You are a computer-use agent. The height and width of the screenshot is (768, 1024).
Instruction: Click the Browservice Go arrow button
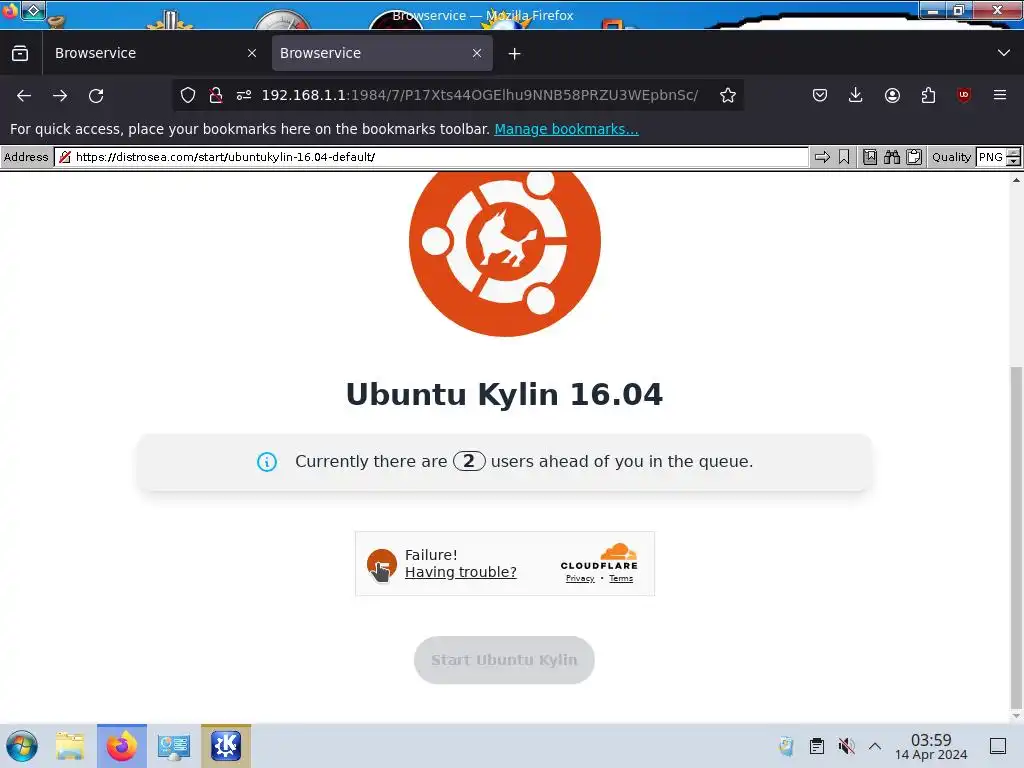[822, 157]
